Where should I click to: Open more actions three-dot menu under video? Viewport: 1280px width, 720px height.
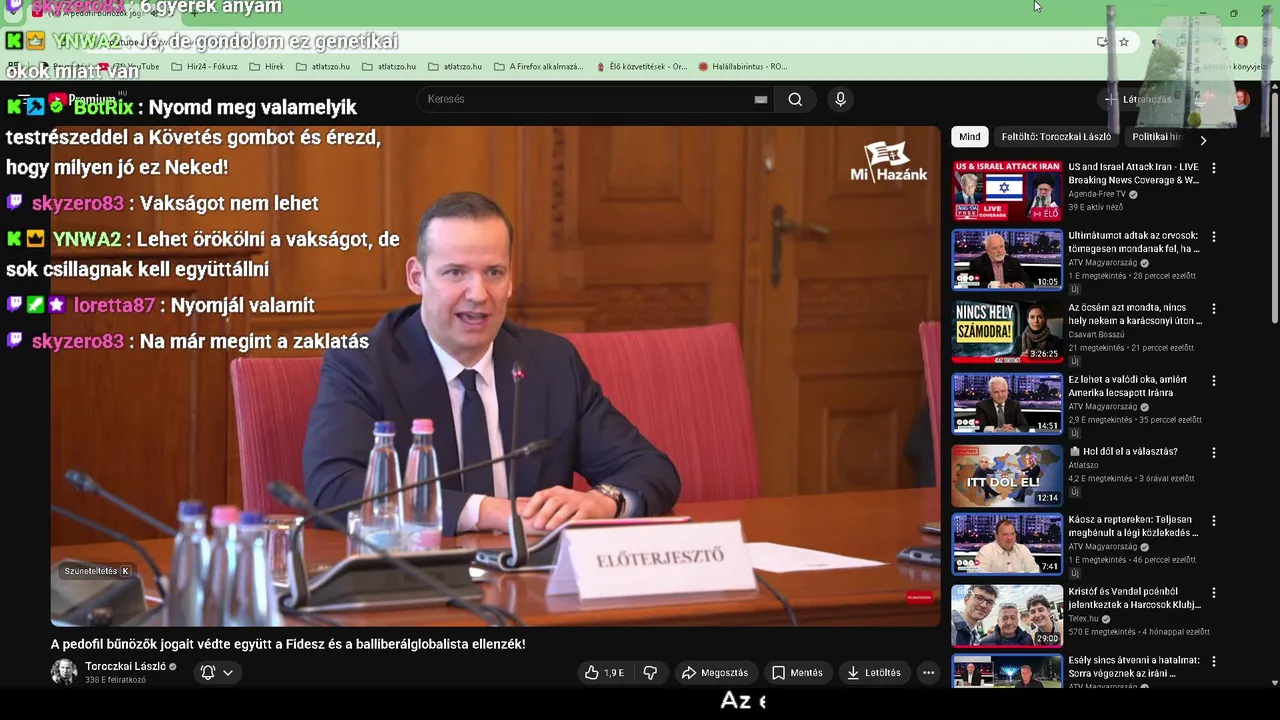tap(928, 673)
